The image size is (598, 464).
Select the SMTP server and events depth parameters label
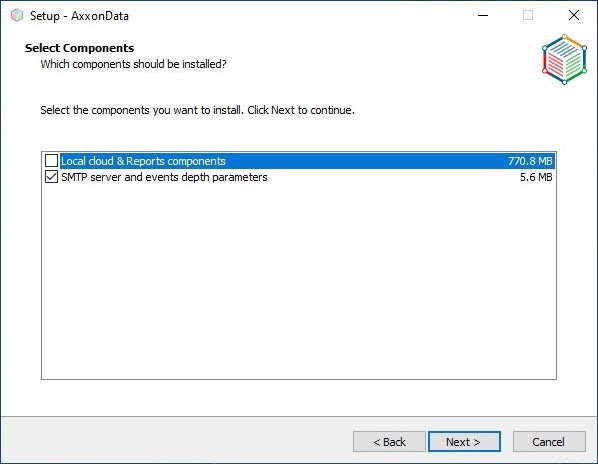[164, 177]
